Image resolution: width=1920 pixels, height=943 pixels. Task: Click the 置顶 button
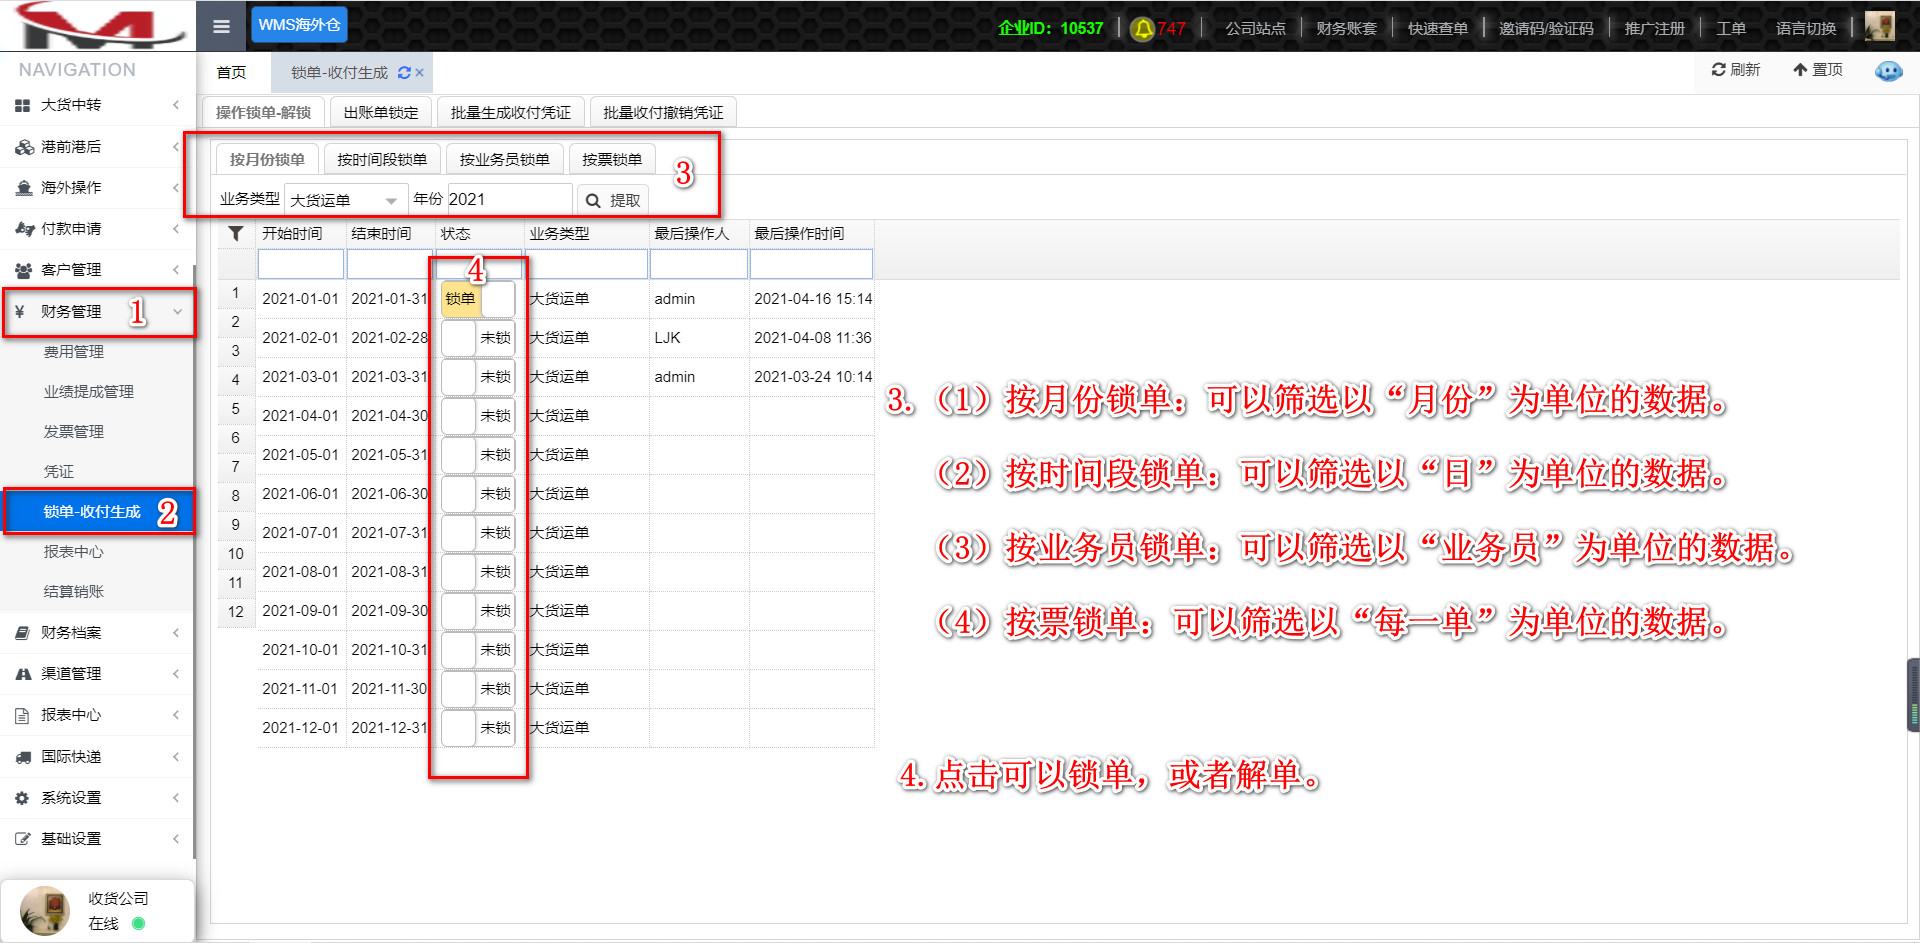point(1818,70)
